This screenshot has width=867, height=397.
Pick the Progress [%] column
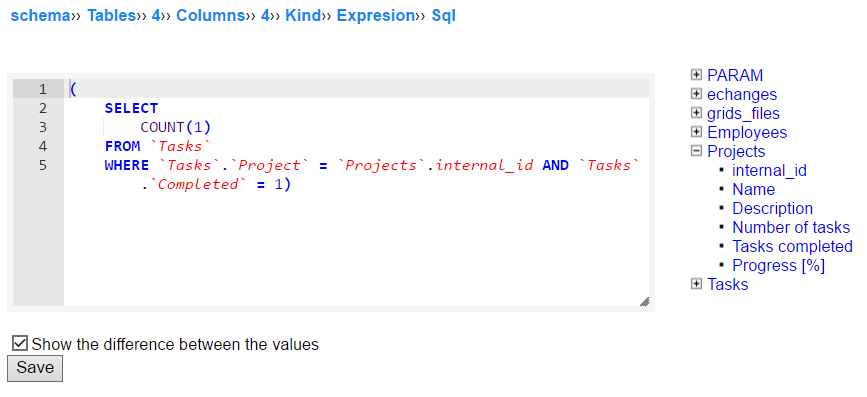(x=779, y=265)
